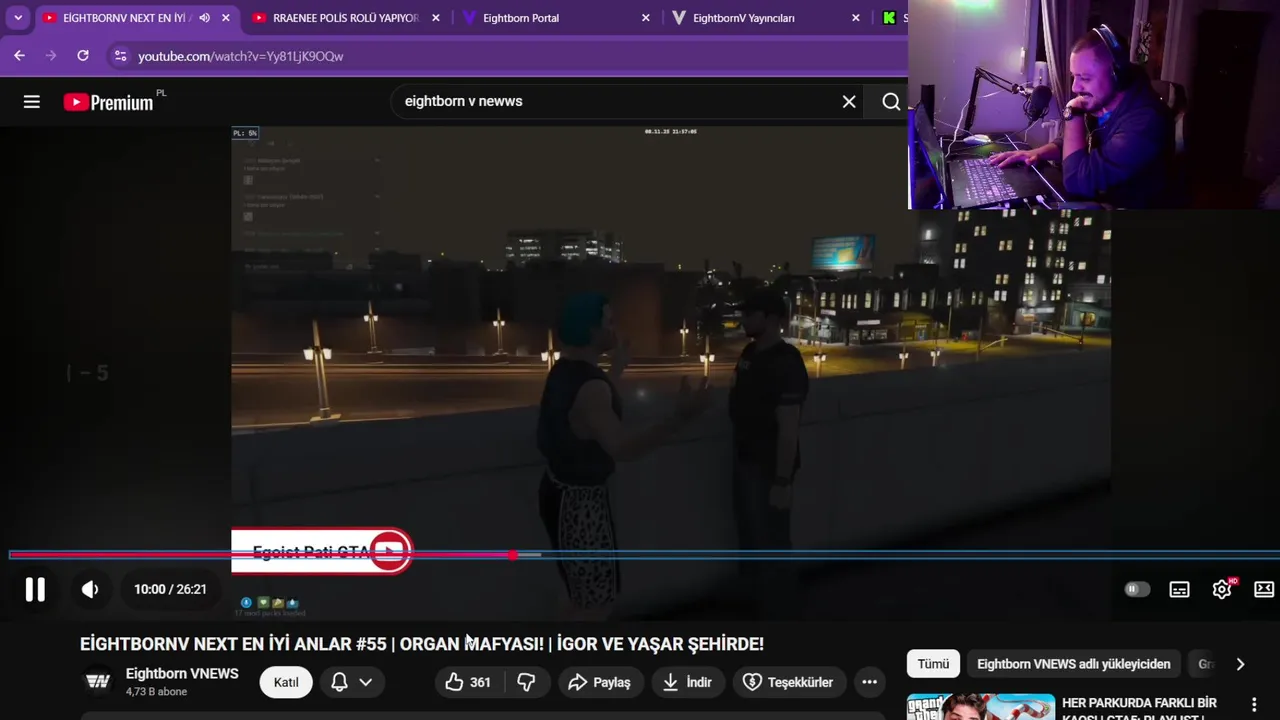Close the EİGHTBORNV NEXT EN İYİ tab
The image size is (1280, 720).
(226, 18)
